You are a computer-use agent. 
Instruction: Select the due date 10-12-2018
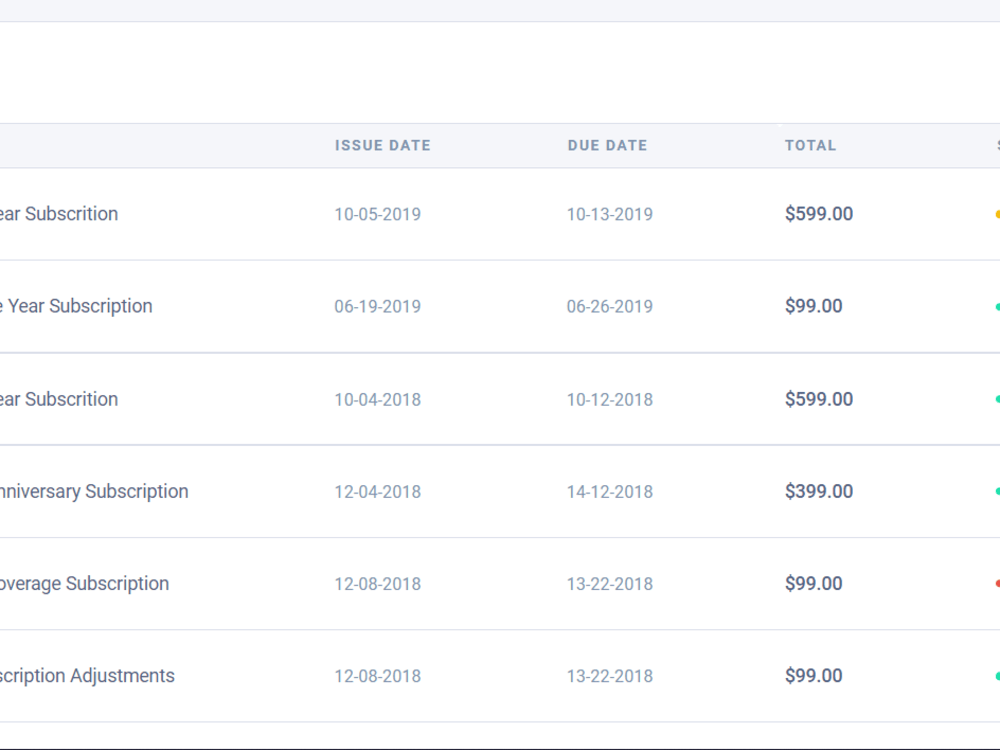click(610, 400)
